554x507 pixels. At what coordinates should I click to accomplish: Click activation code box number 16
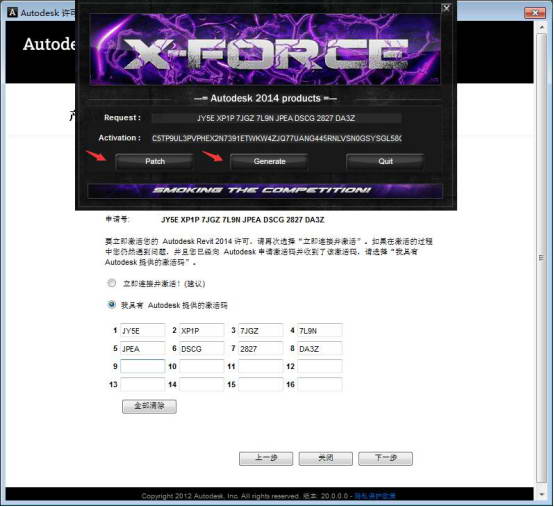coord(320,384)
